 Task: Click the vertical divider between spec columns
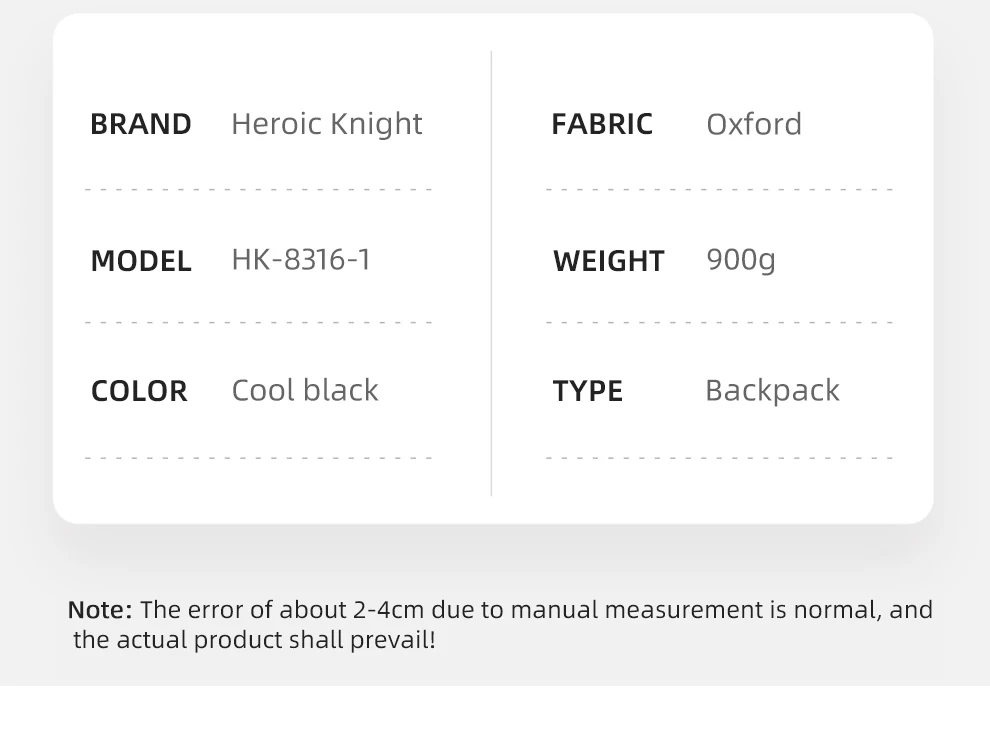pos(491,273)
